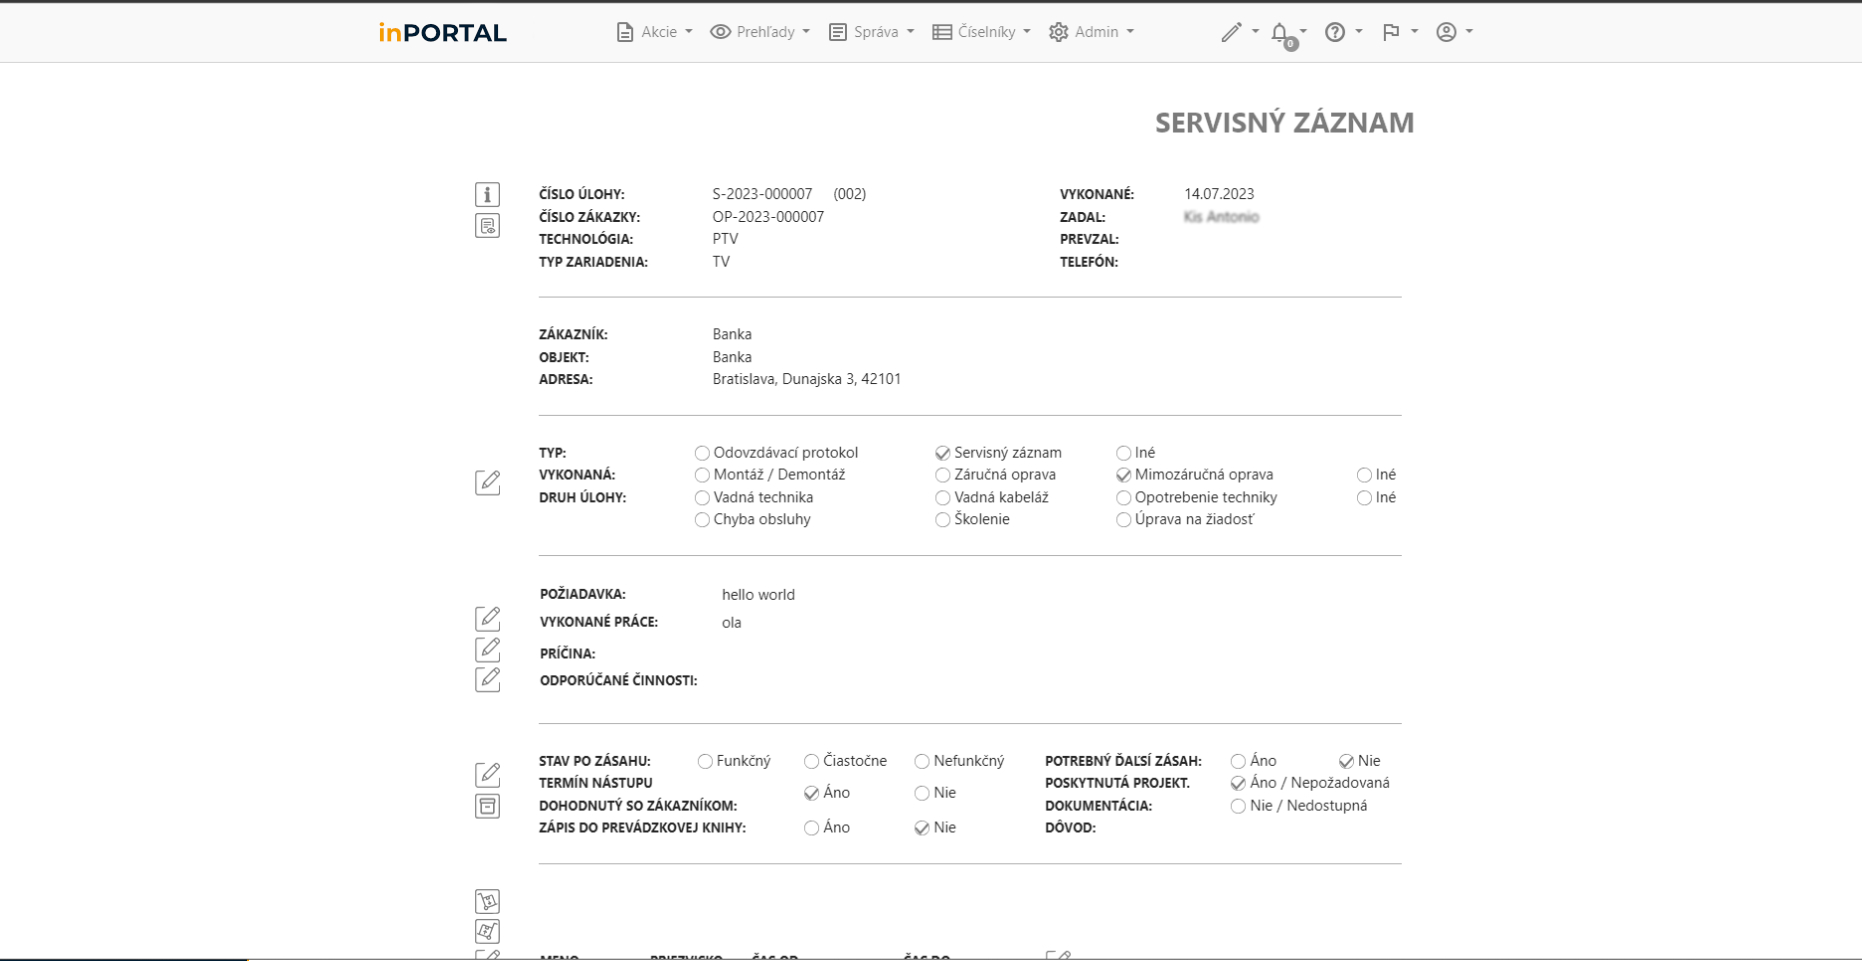The width and height of the screenshot is (1862, 961).
Task: Click the edit icon beside Odporúčané činnosti
Action: pos(487,679)
